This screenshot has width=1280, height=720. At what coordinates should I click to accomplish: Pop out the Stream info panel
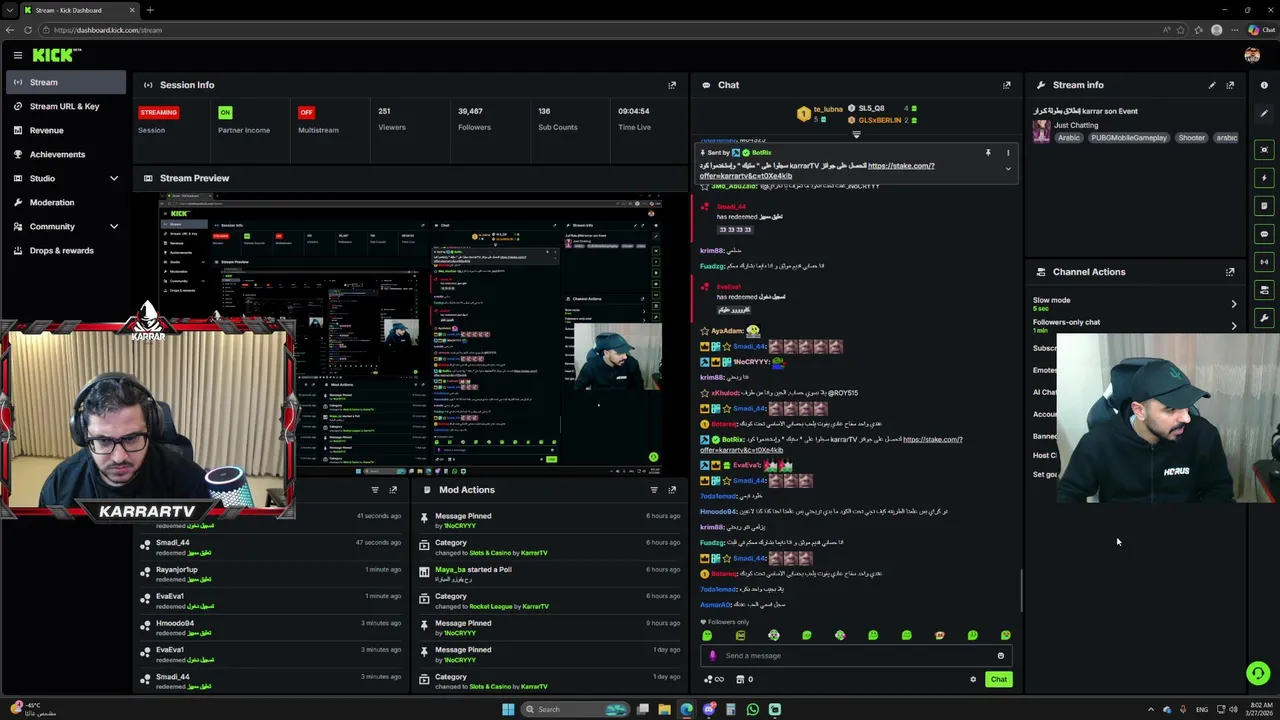1230,85
